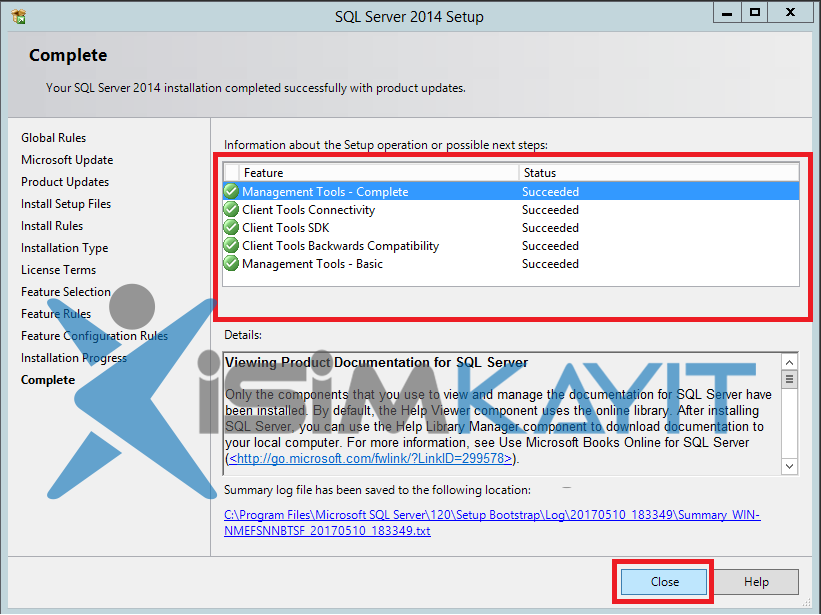Click green check beside Client Tools Backwards Compatibility
The image size is (821, 615).
231,245
